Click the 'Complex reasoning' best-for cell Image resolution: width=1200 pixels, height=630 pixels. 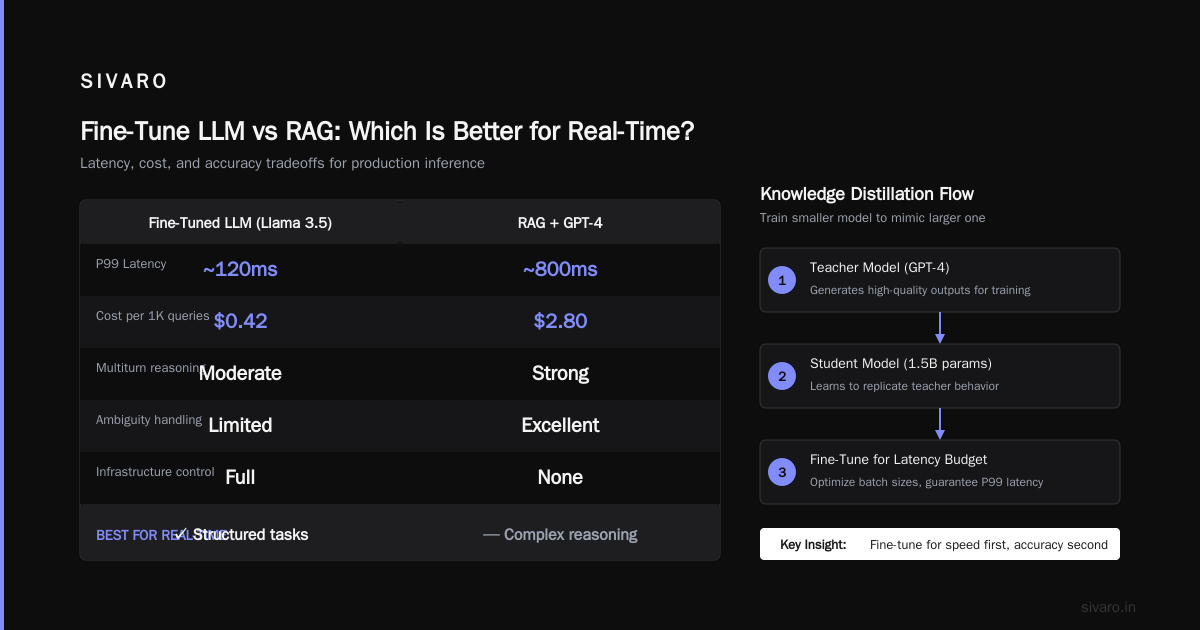(560, 535)
